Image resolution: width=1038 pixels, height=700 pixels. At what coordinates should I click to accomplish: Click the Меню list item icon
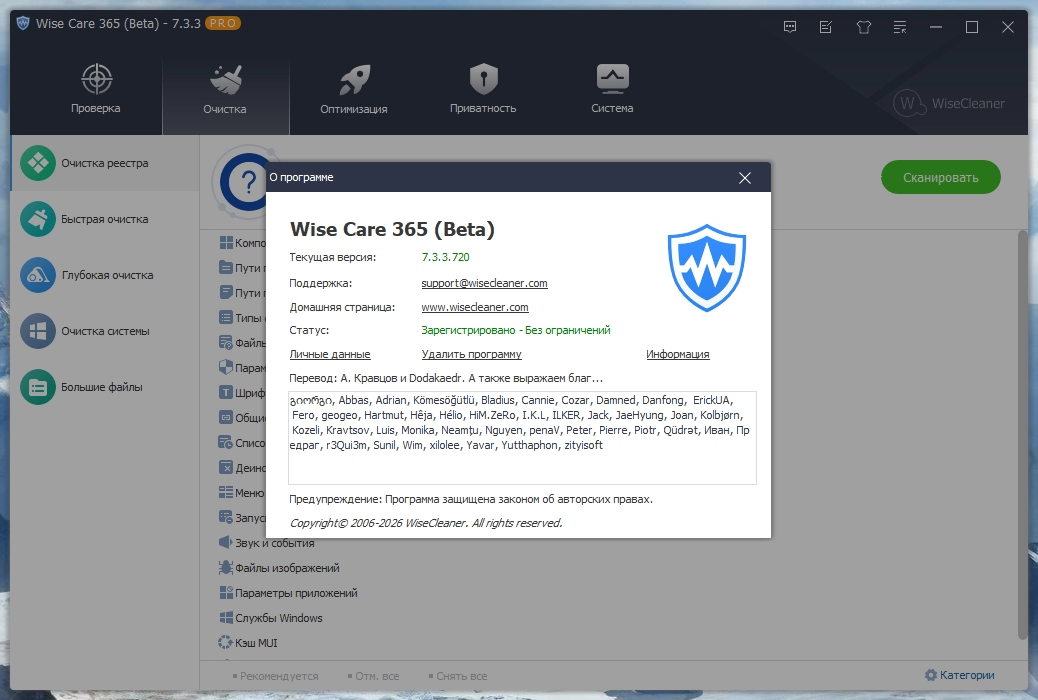pyautogui.click(x=225, y=493)
